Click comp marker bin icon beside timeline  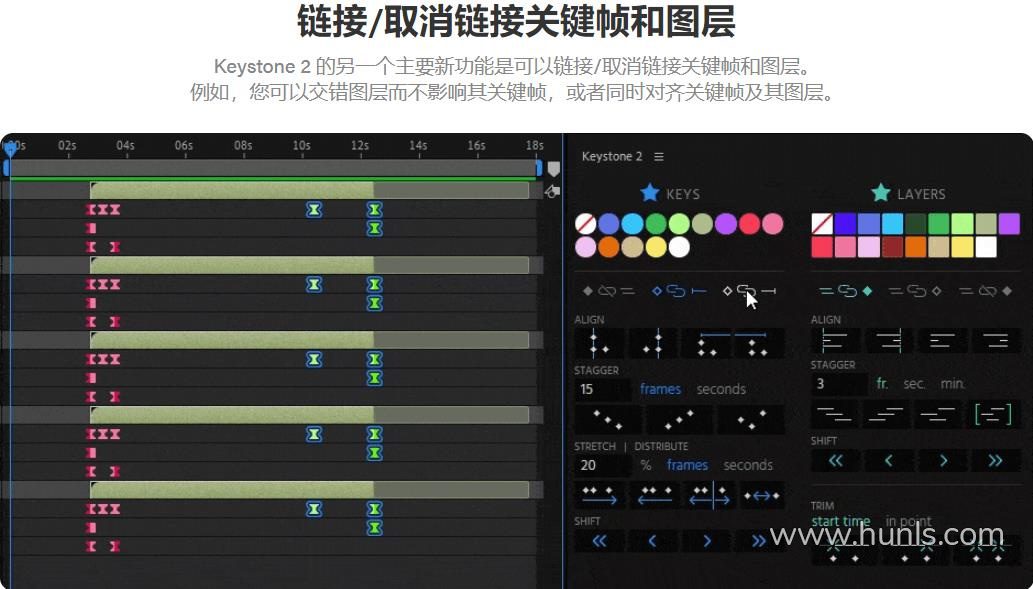(x=553, y=169)
